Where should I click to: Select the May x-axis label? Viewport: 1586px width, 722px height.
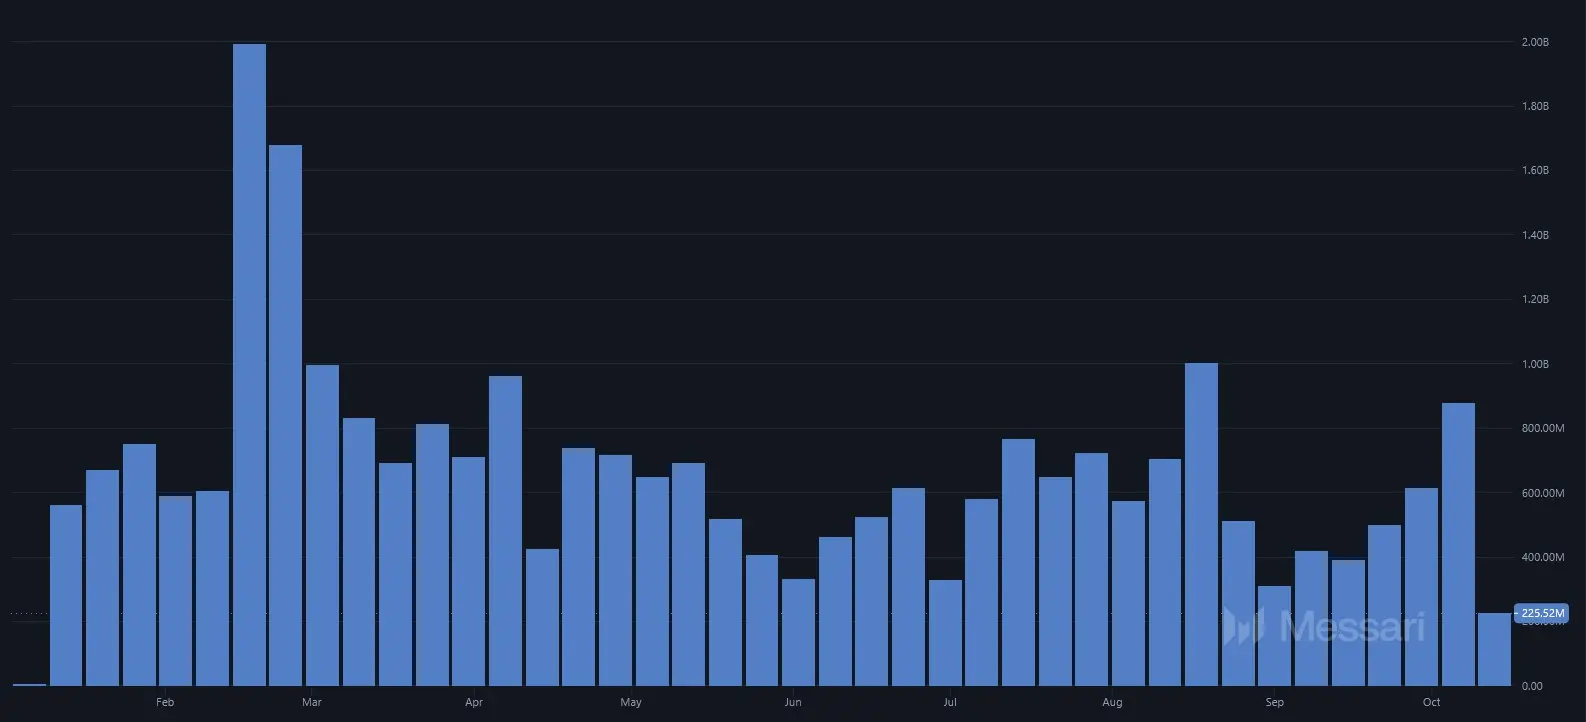(x=631, y=702)
